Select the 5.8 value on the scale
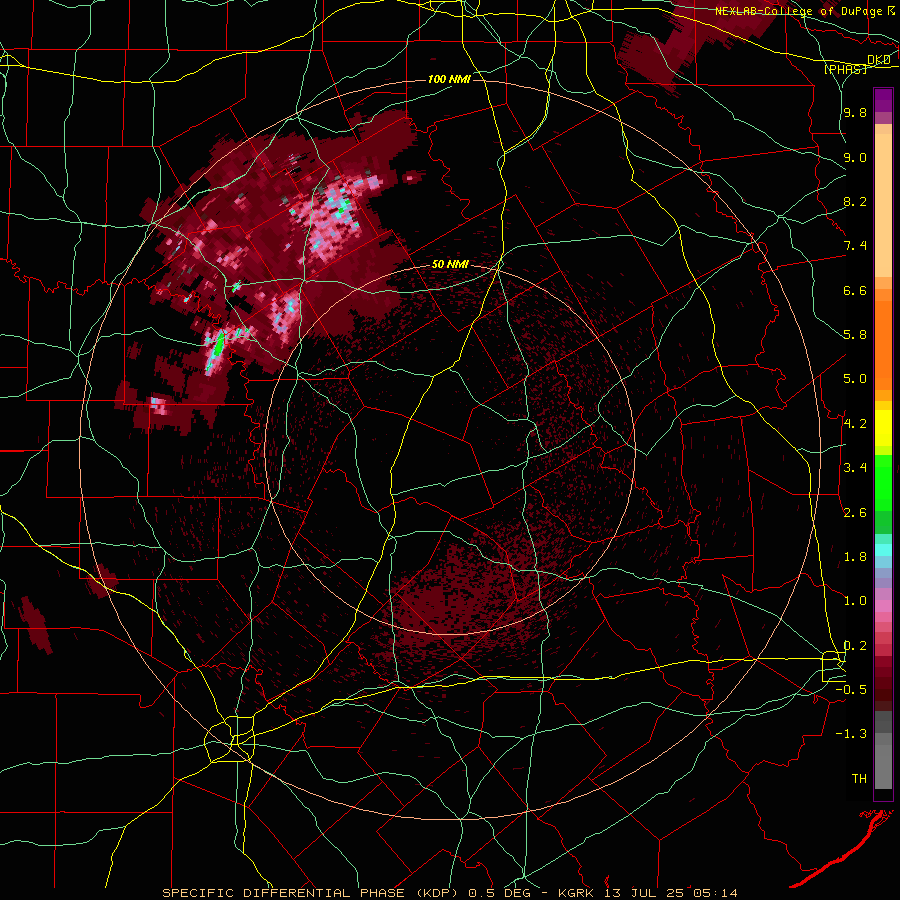The height and width of the screenshot is (900, 900). click(855, 335)
